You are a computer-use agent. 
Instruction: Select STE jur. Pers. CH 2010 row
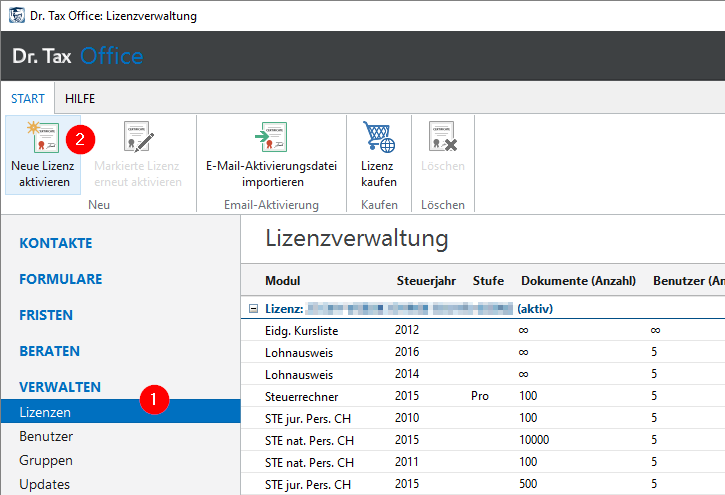tap(483, 418)
